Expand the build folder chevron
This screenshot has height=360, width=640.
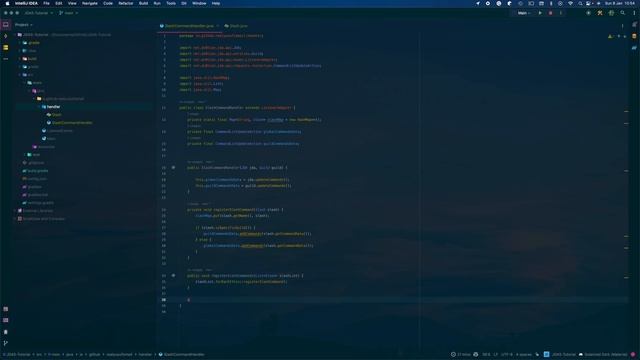[20, 59]
